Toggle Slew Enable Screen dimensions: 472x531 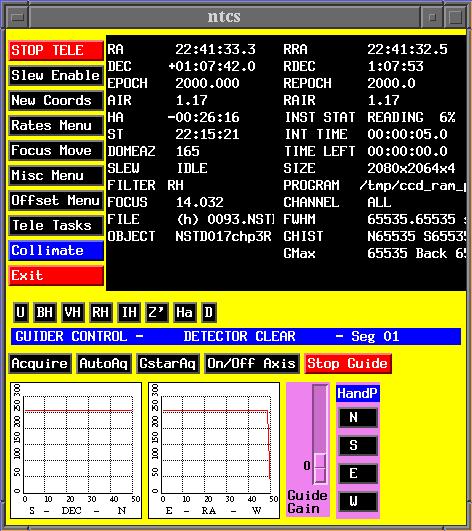pyautogui.click(x=56, y=76)
